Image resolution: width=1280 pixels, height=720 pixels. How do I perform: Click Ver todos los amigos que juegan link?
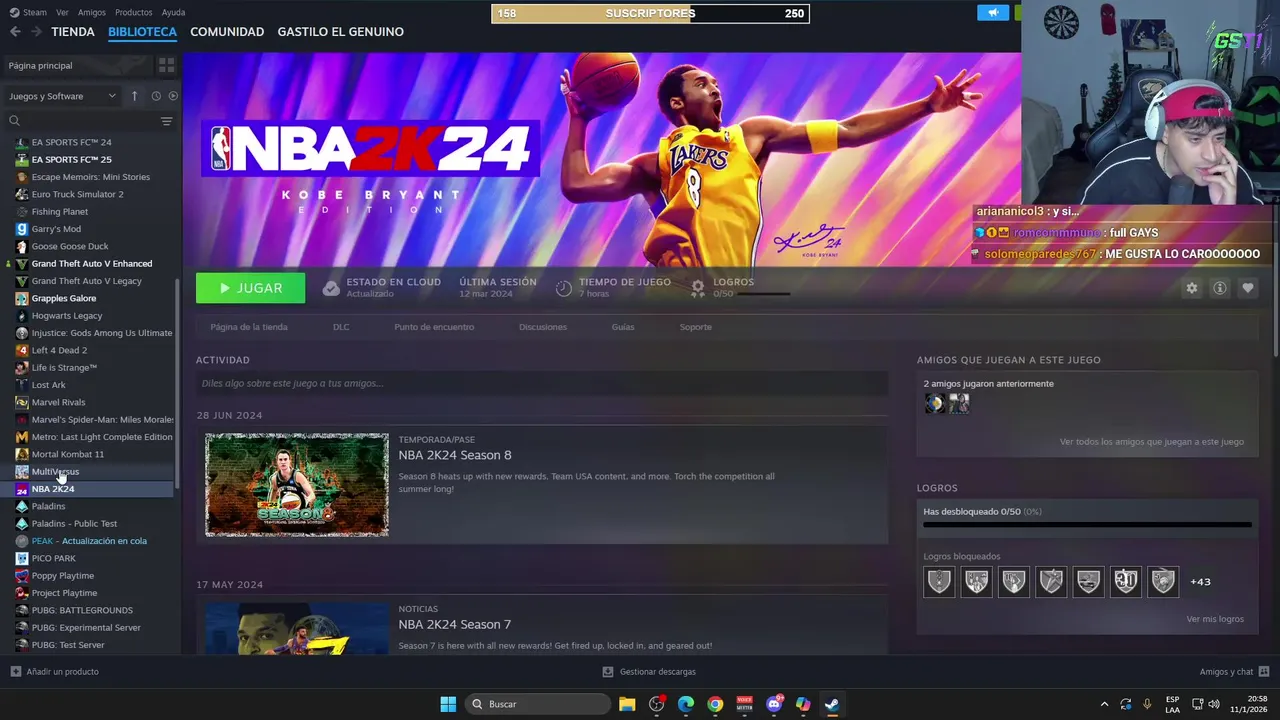[x=1152, y=442]
